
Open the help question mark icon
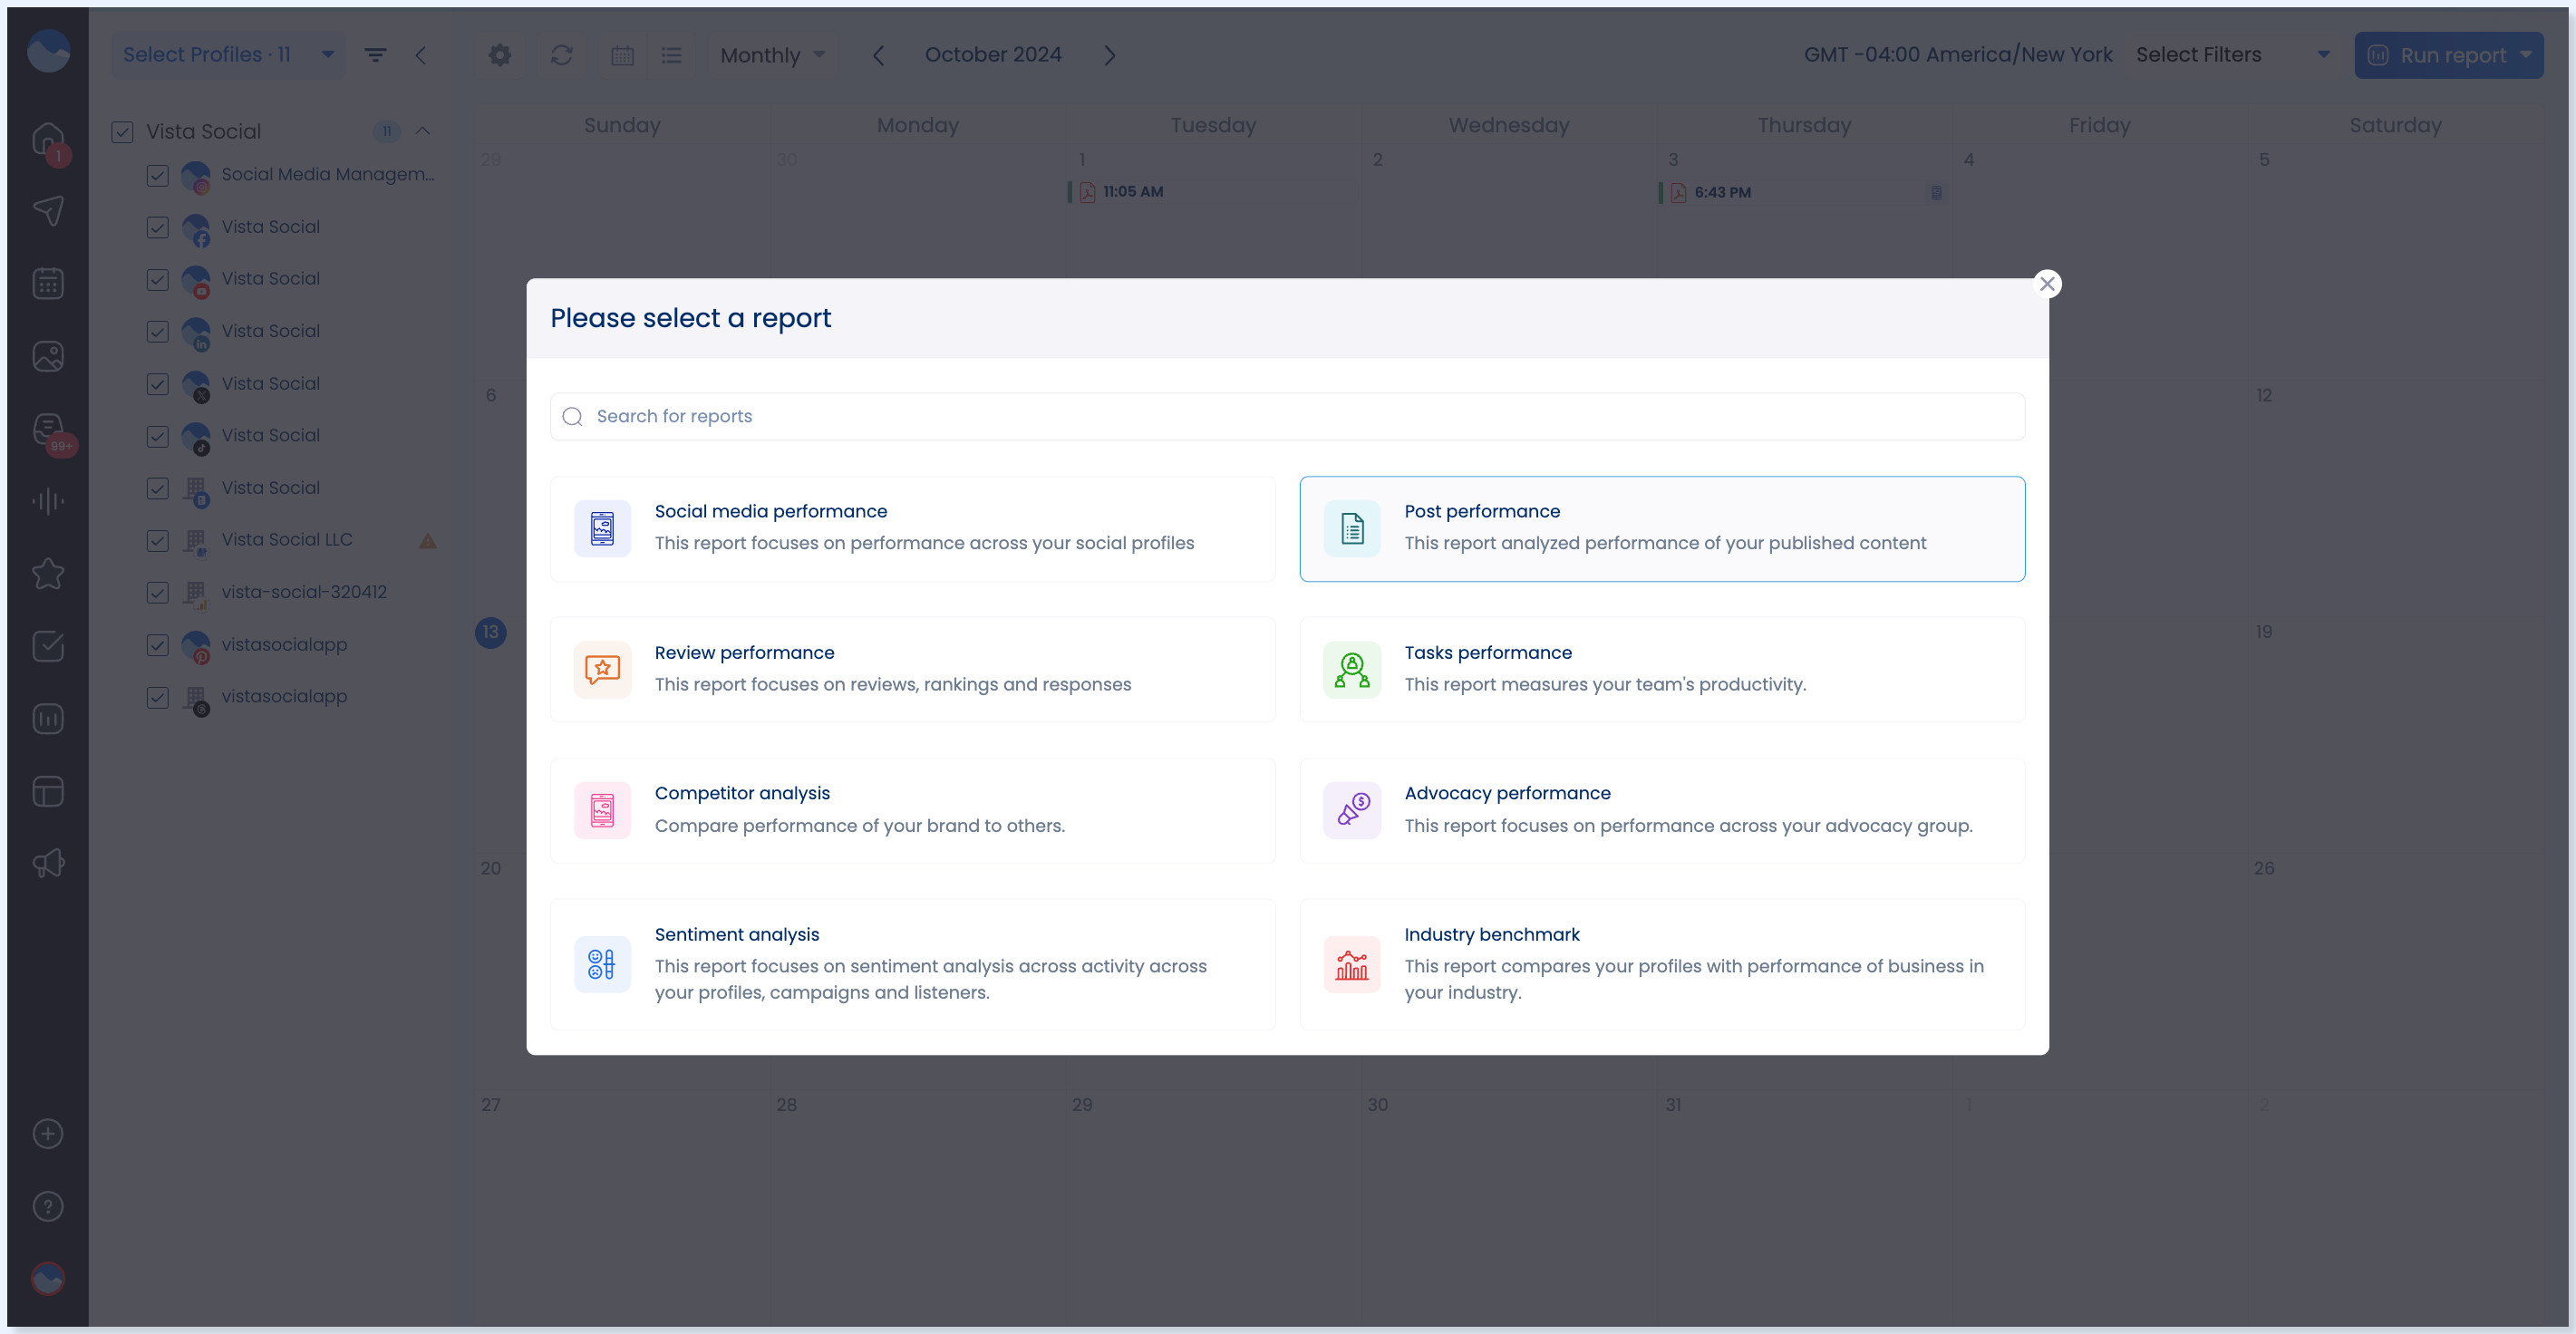coord(48,1206)
